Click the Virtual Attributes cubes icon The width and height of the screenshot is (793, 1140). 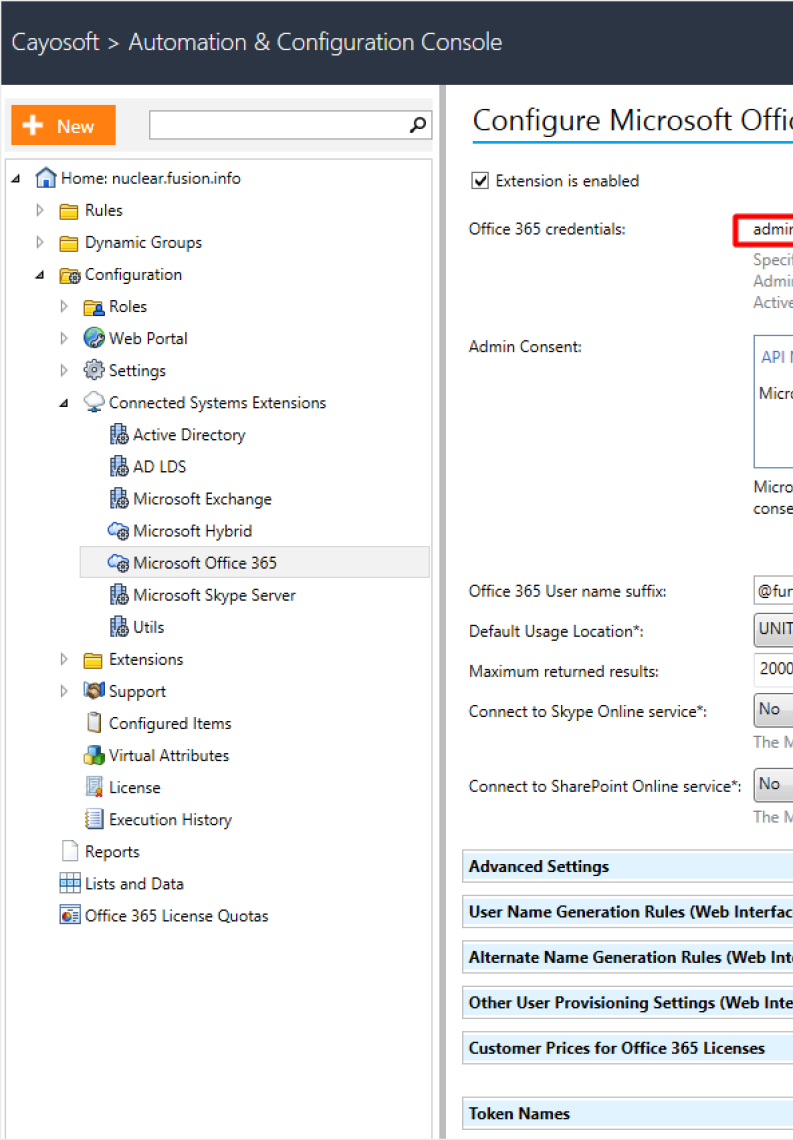pos(94,755)
